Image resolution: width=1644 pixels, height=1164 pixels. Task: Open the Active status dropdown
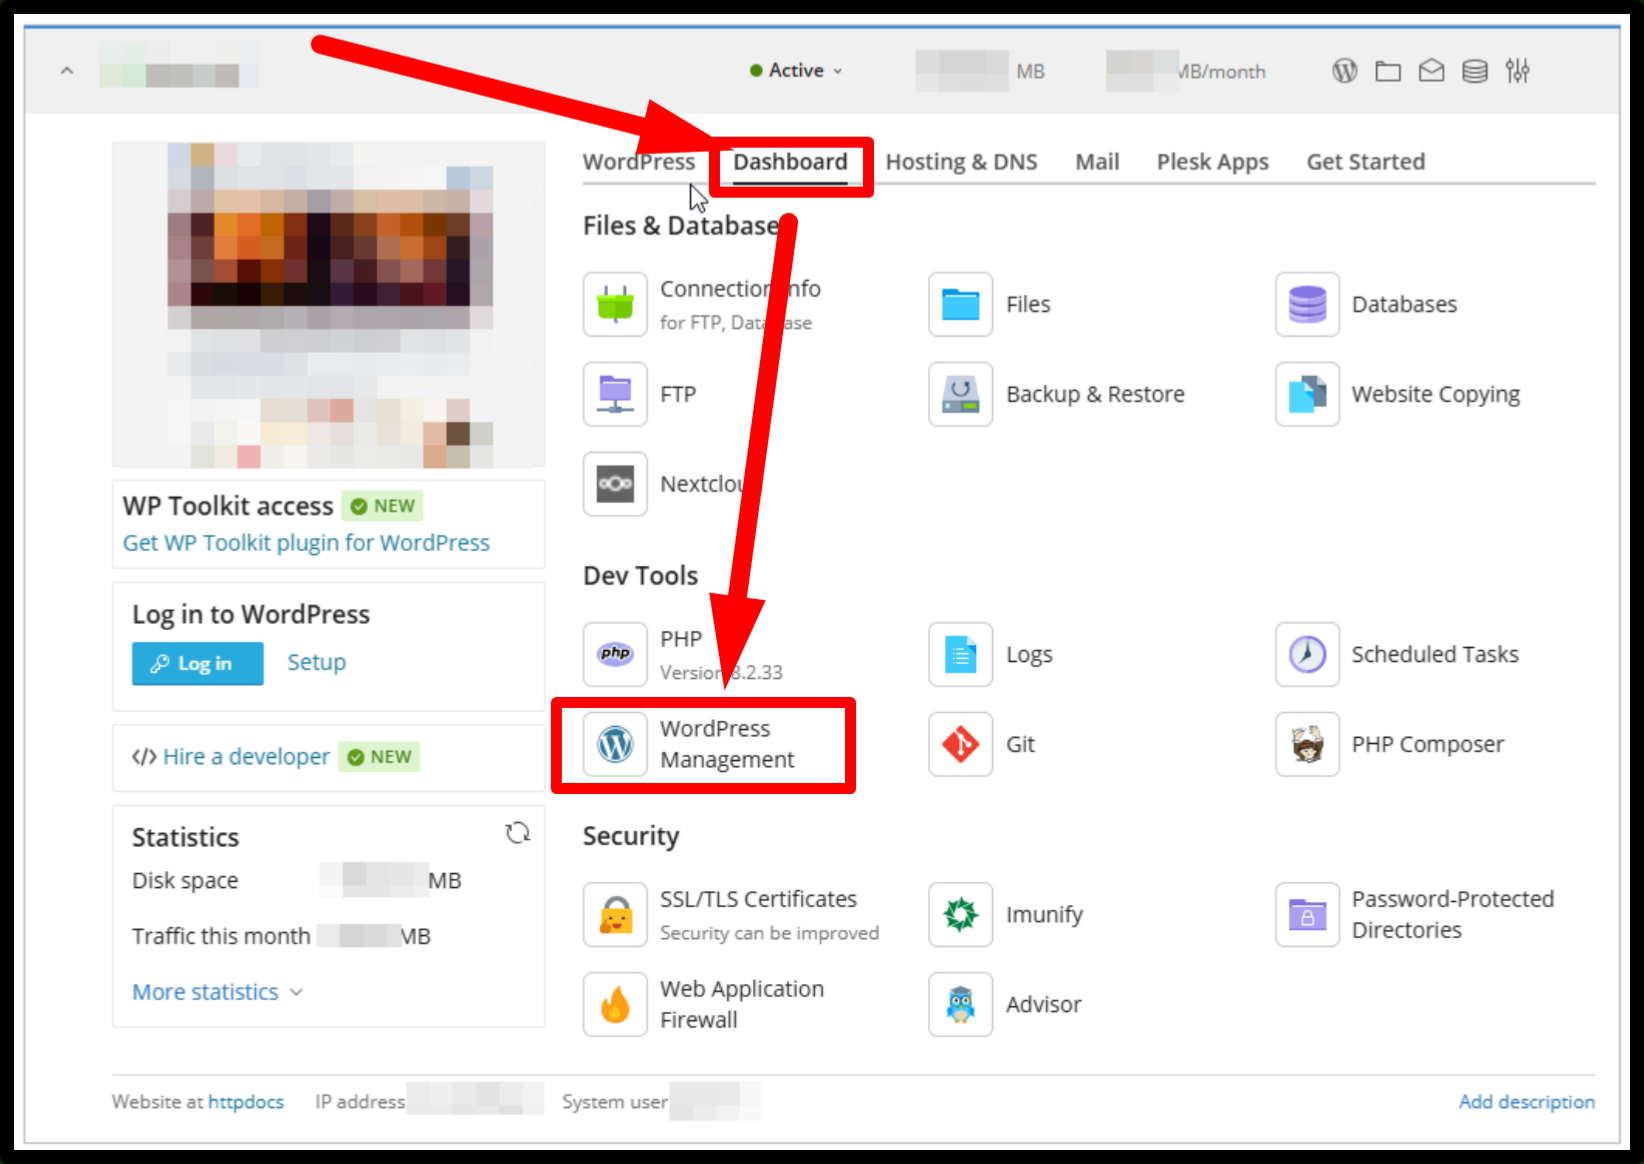(x=796, y=71)
